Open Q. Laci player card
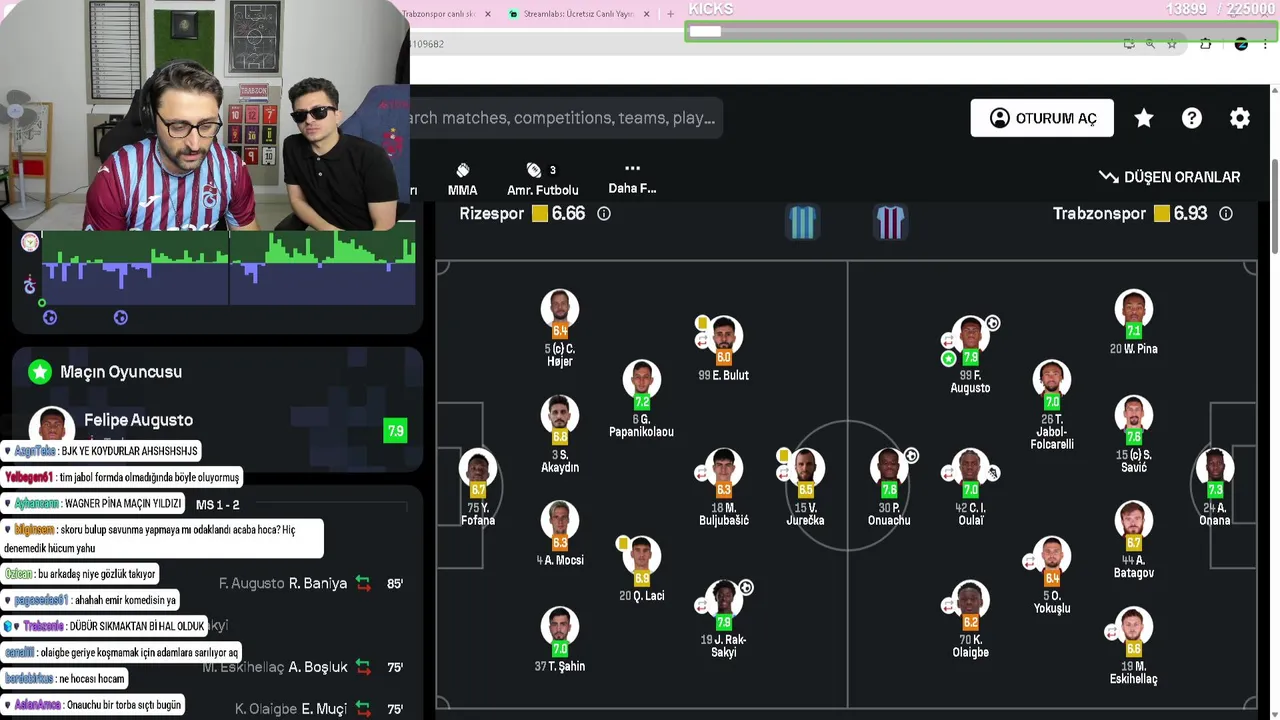Viewport: 1280px width, 720px height. tap(641, 570)
